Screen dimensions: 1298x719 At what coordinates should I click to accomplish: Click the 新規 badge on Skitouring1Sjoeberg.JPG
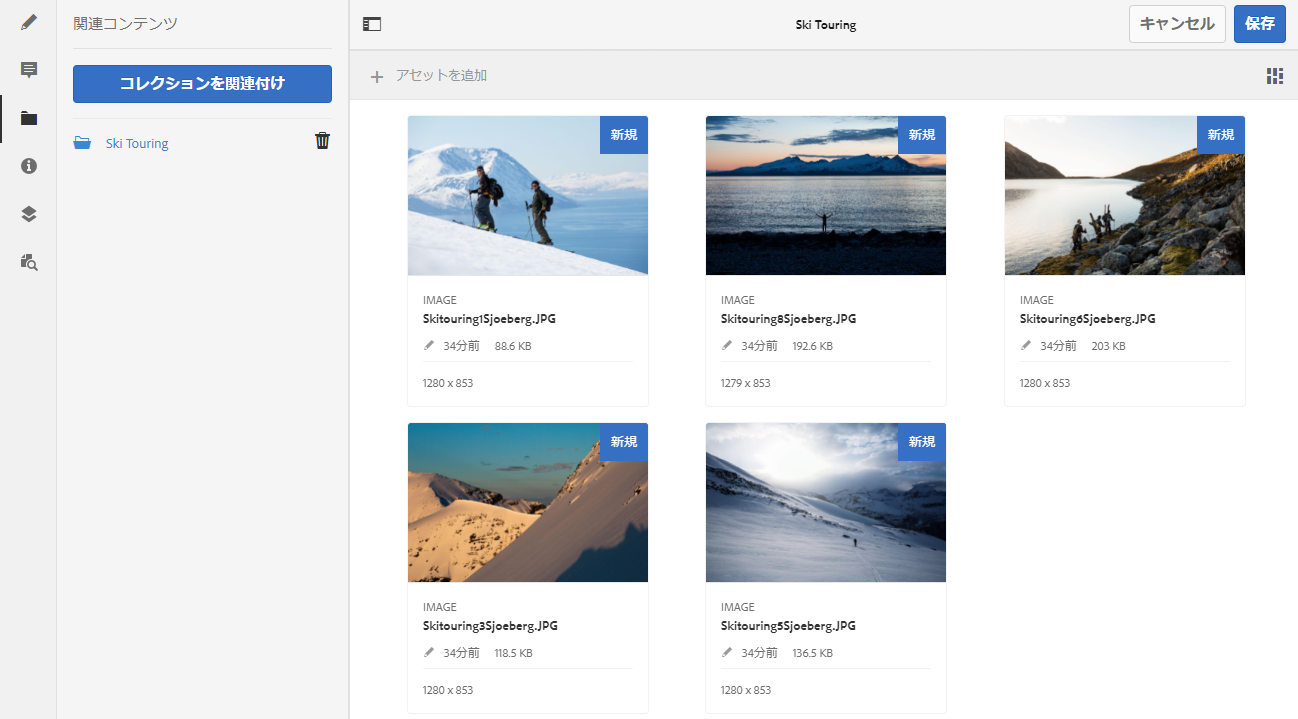[x=624, y=135]
